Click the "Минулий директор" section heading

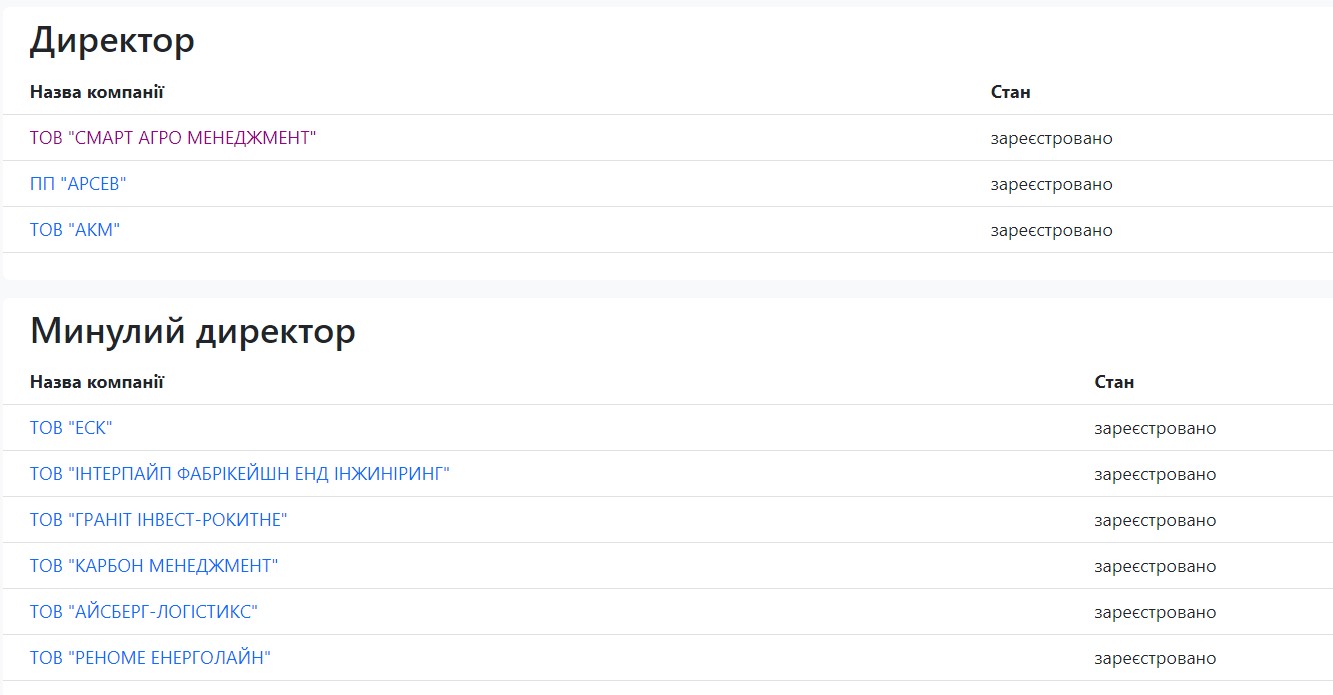[193, 330]
